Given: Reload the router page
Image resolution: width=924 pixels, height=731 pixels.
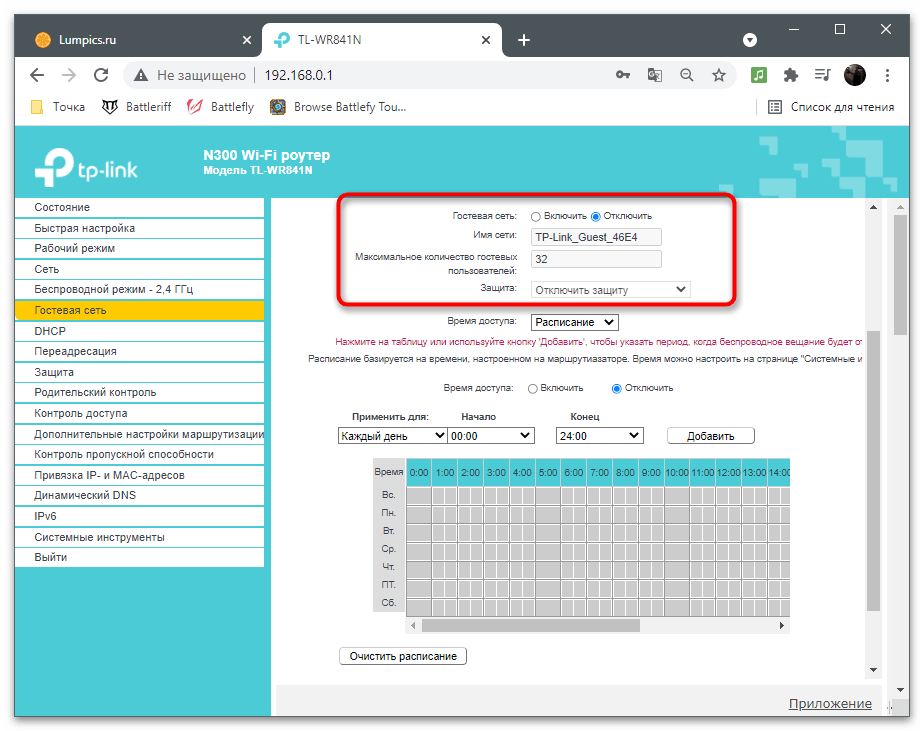Looking at the screenshot, I should tap(101, 75).
